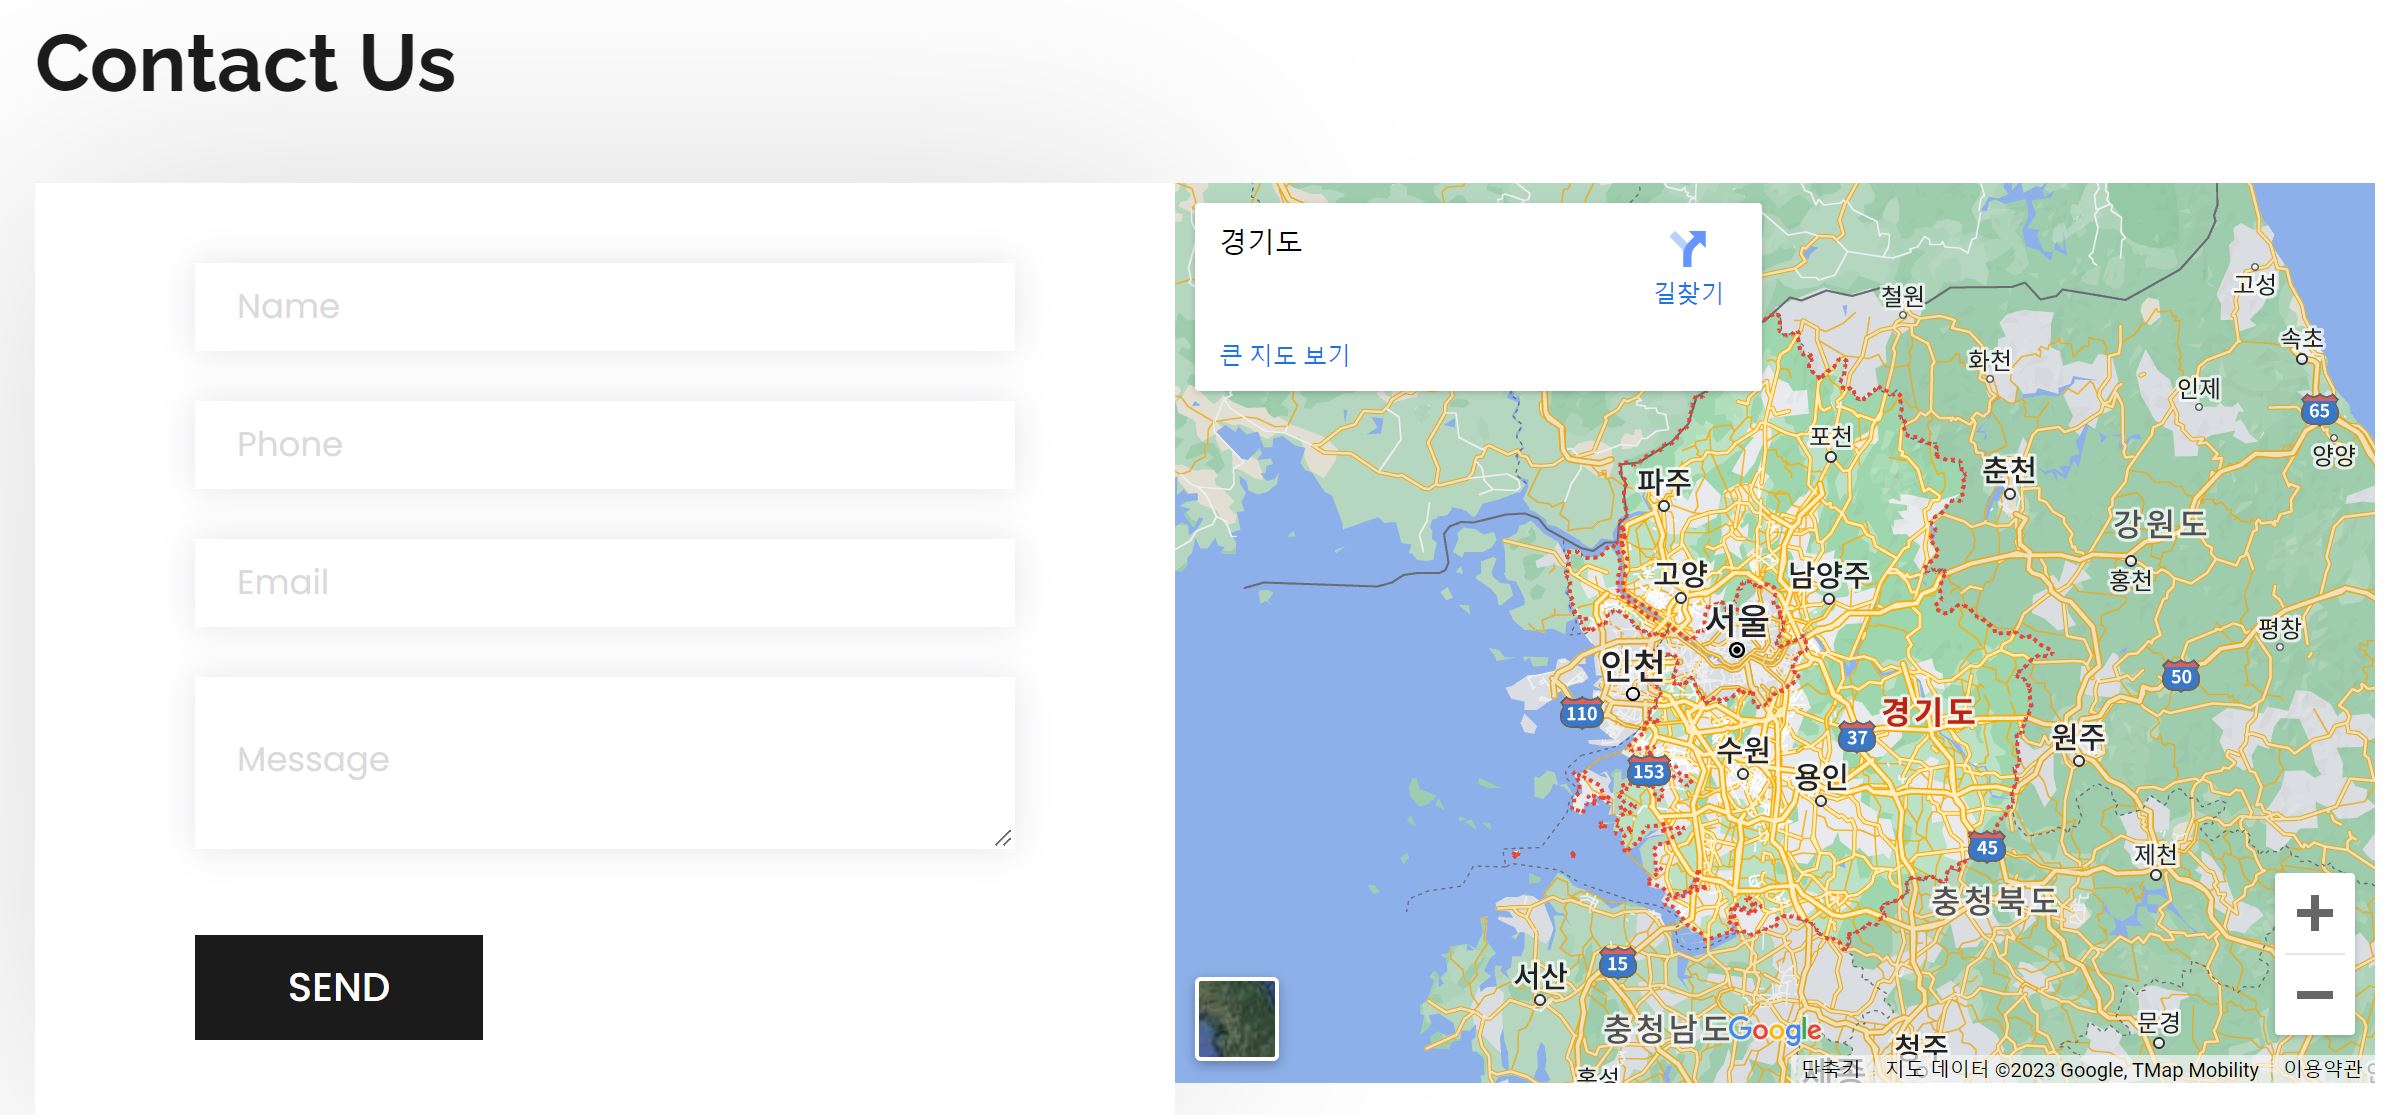This screenshot has height=1115, width=2400.
Task: Click highway 110 shield marker
Action: tap(1581, 713)
